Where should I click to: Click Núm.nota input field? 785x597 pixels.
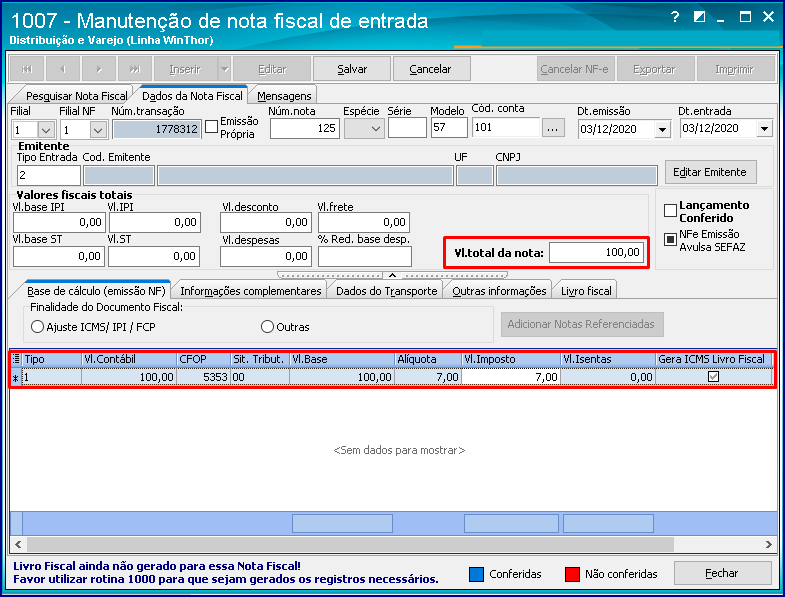click(305, 128)
